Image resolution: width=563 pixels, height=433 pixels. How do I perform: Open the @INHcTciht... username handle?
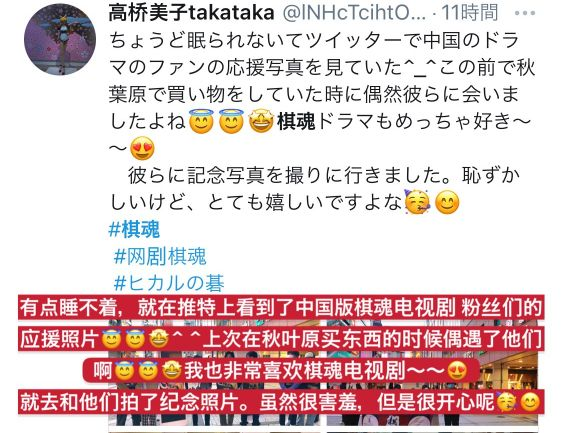tap(354, 13)
